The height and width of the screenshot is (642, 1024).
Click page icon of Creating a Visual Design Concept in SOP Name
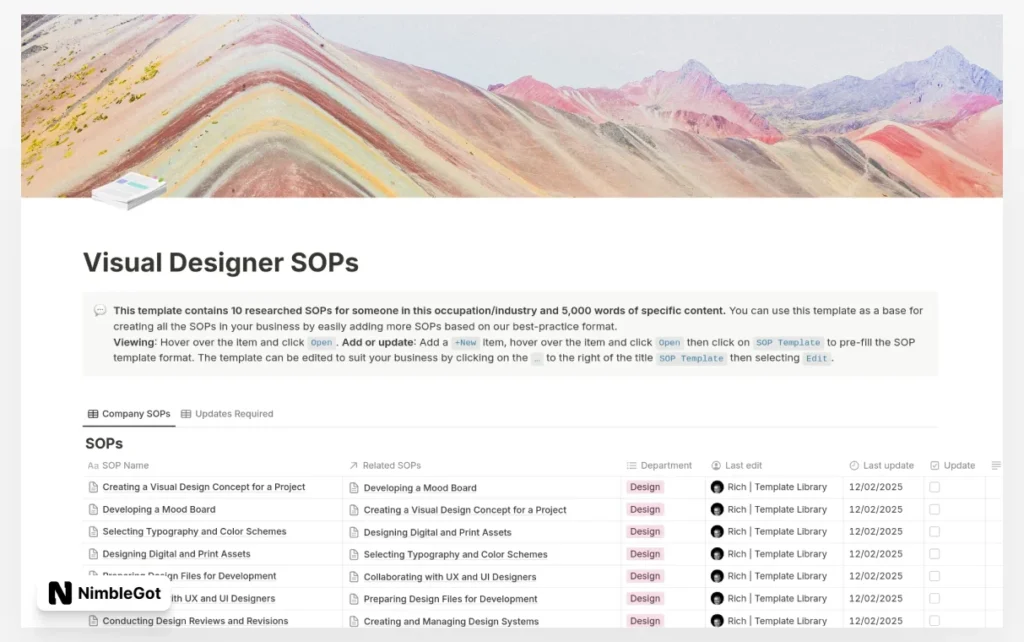pos(93,487)
